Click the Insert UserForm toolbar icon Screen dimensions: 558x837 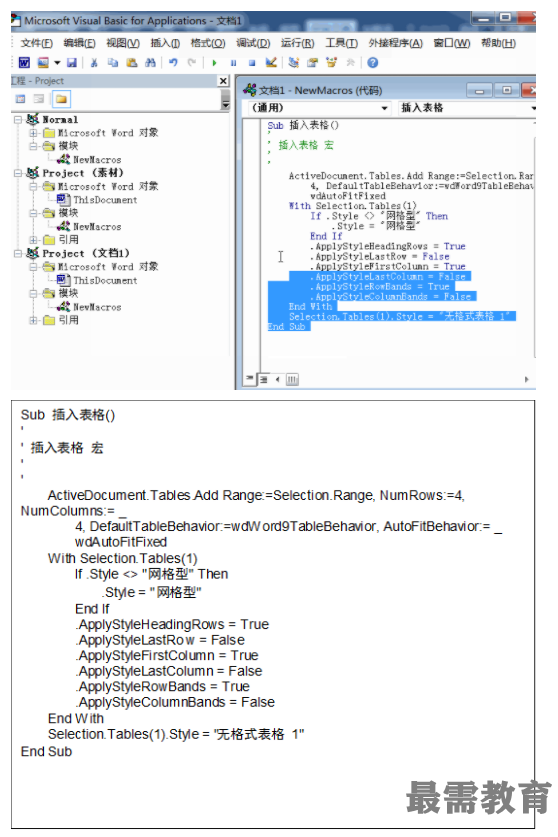pyautogui.click(x=43, y=62)
